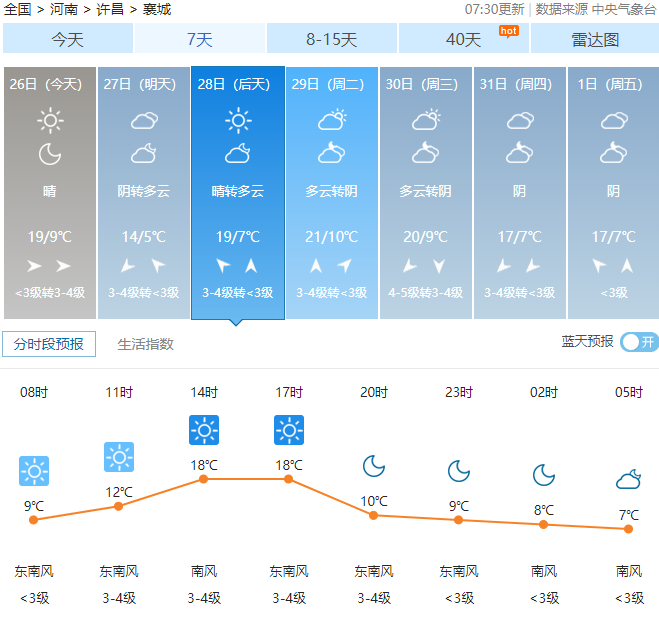This screenshot has height=621, width=659.
Task: Click the sun icon at 08时 forecast
Action: coord(34,470)
